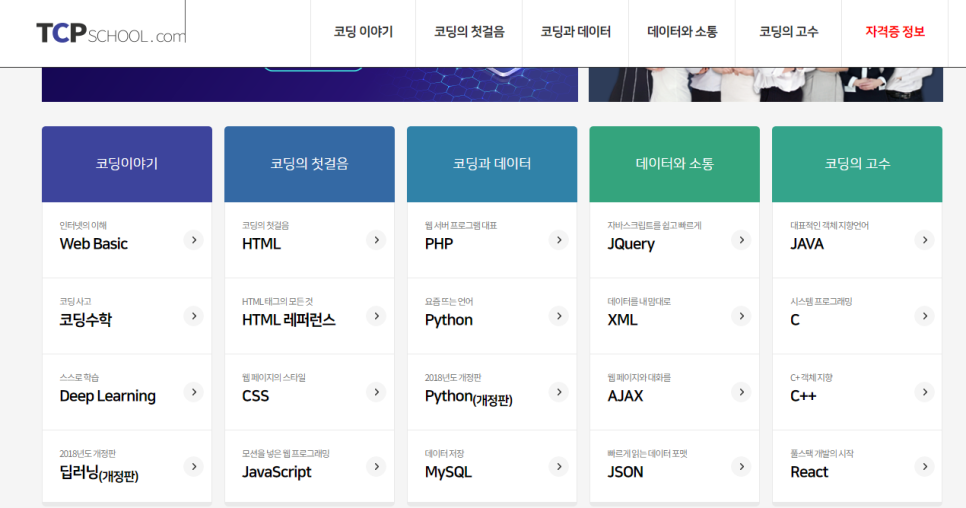966x508 pixels.
Task: Select the 코딩의 첫걸음 category header card
Action: [309, 164]
